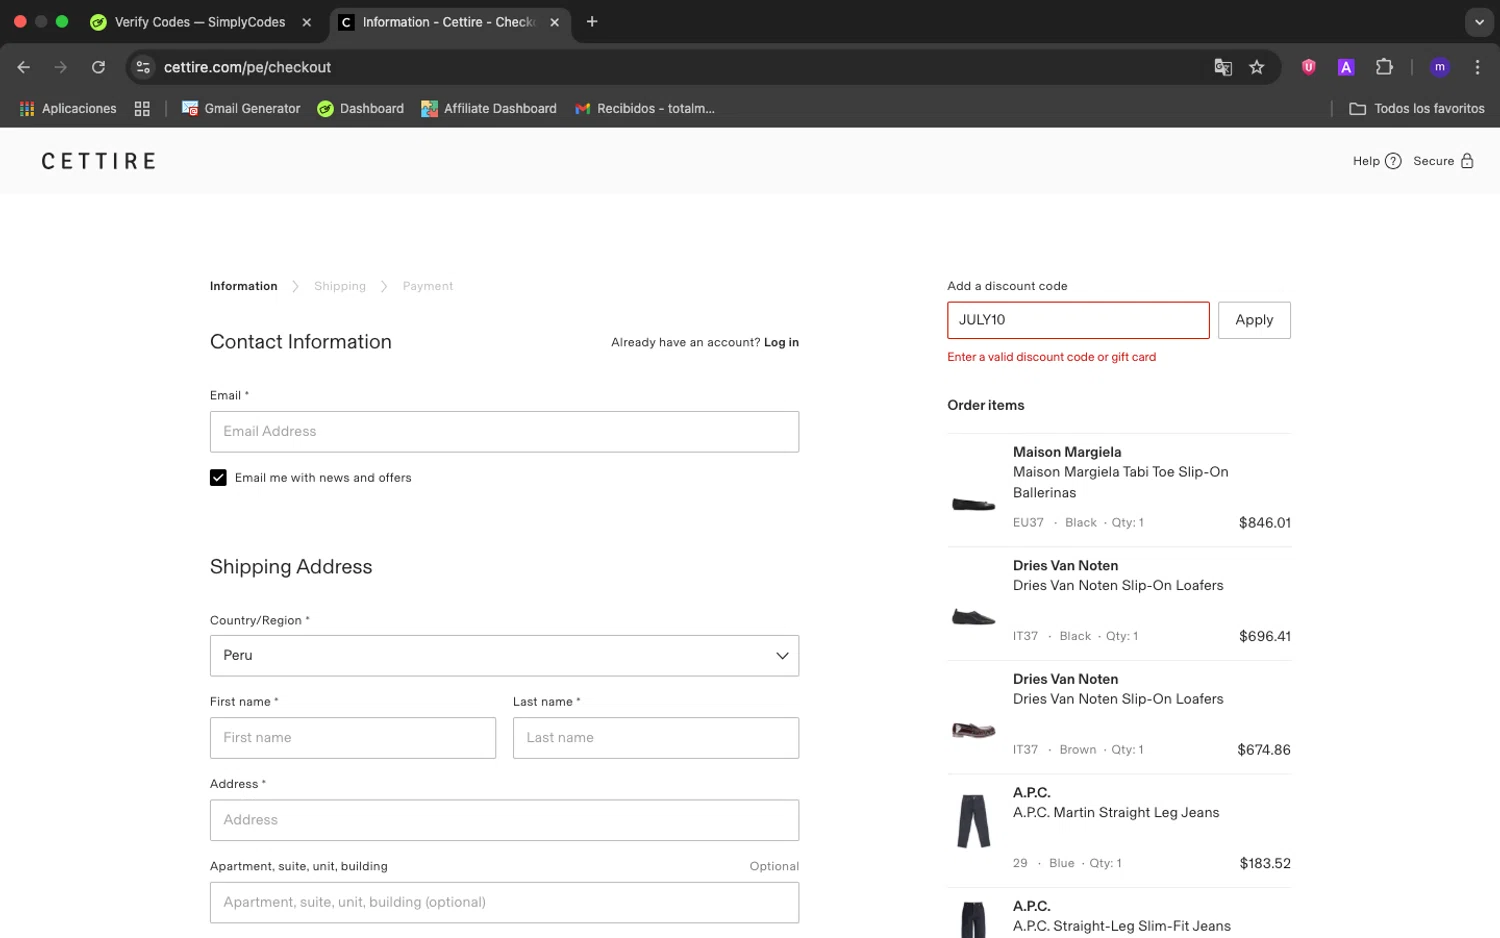Viewport: 1500px width, 938px height.
Task: Click the Log in link
Action: pyautogui.click(x=781, y=342)
